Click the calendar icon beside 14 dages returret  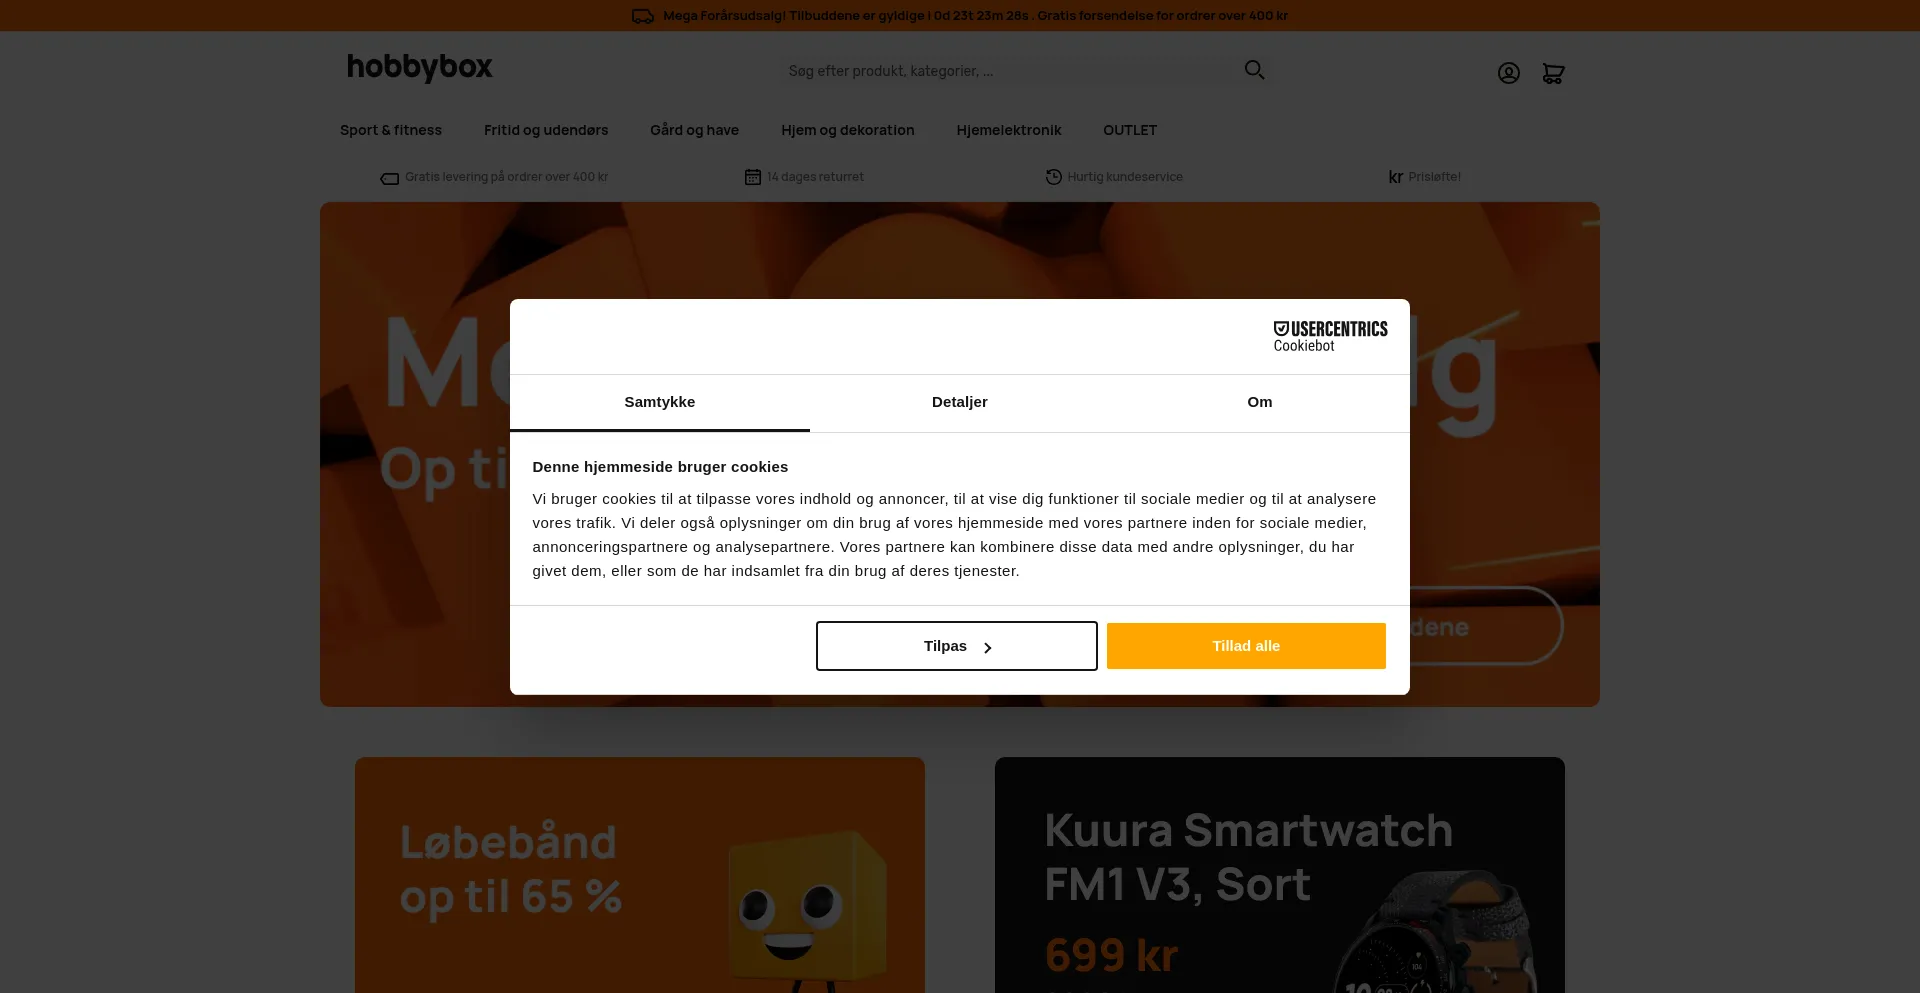[753, 177]
